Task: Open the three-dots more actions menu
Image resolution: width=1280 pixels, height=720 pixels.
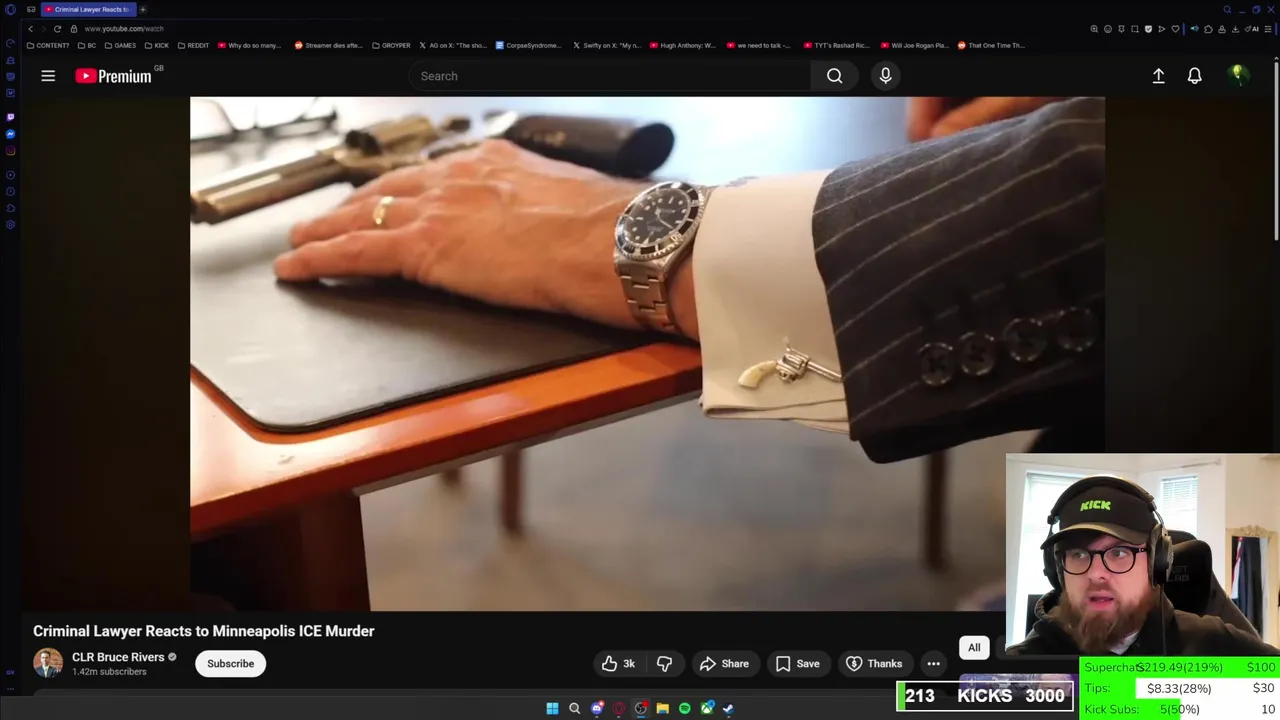Action: tap(933, 663)
